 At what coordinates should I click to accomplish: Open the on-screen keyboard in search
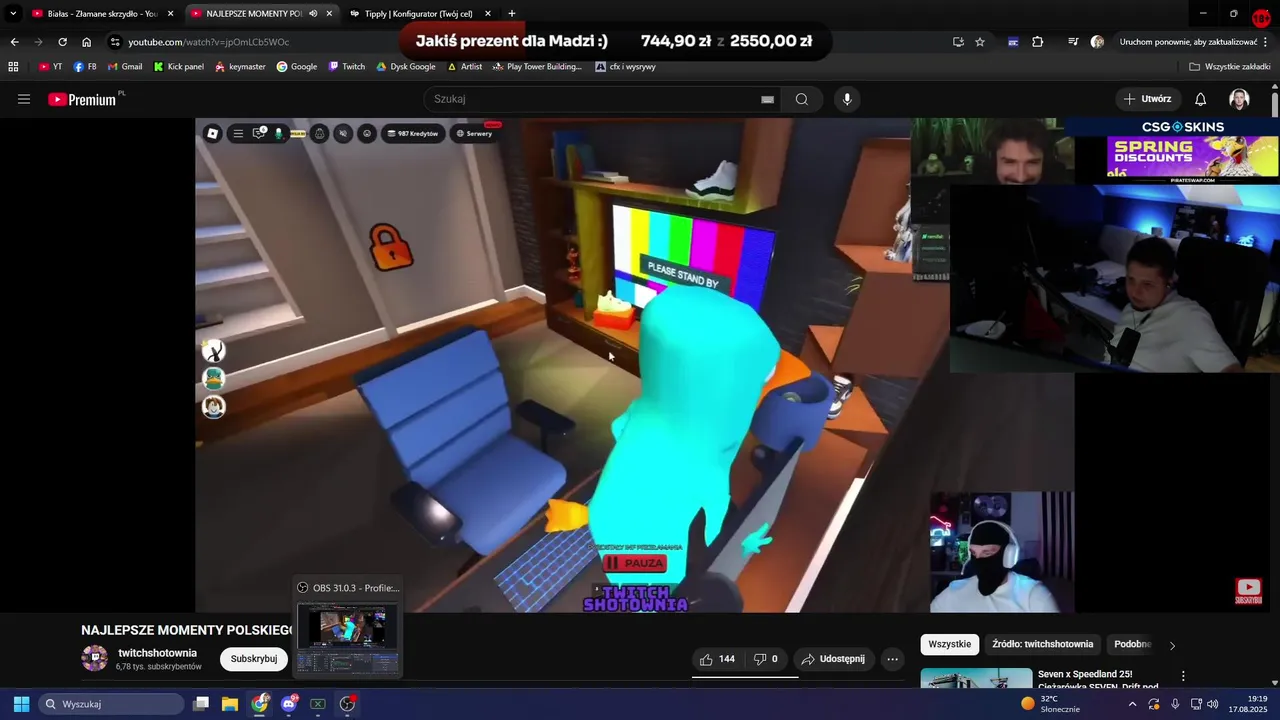pos(767,99)
